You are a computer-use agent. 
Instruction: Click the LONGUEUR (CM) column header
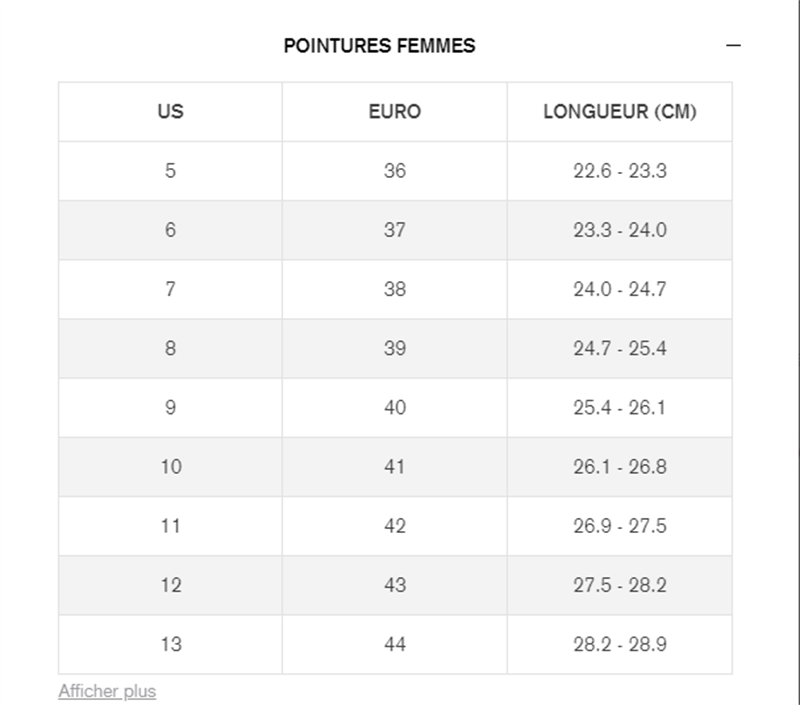pos(620,111)
